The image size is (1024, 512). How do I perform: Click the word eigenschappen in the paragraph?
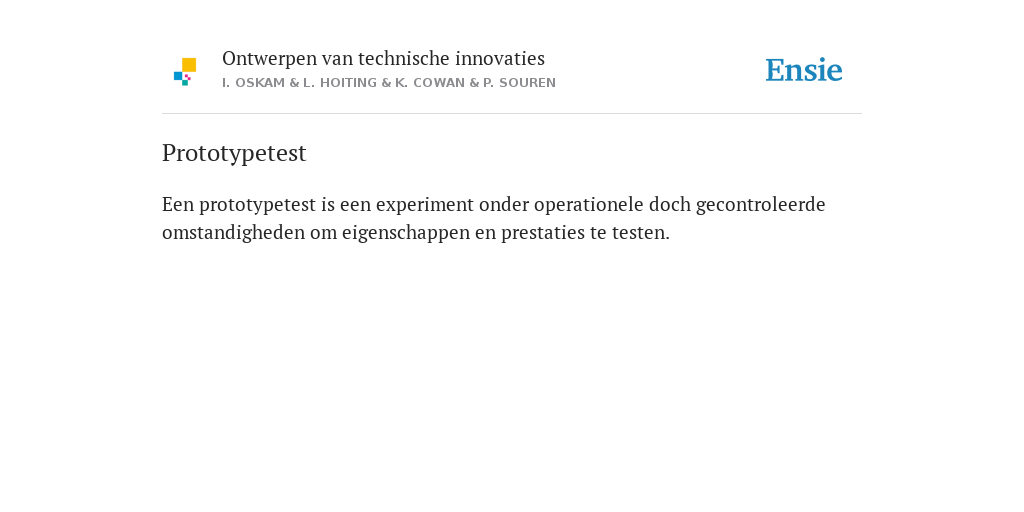pos(406,233)
